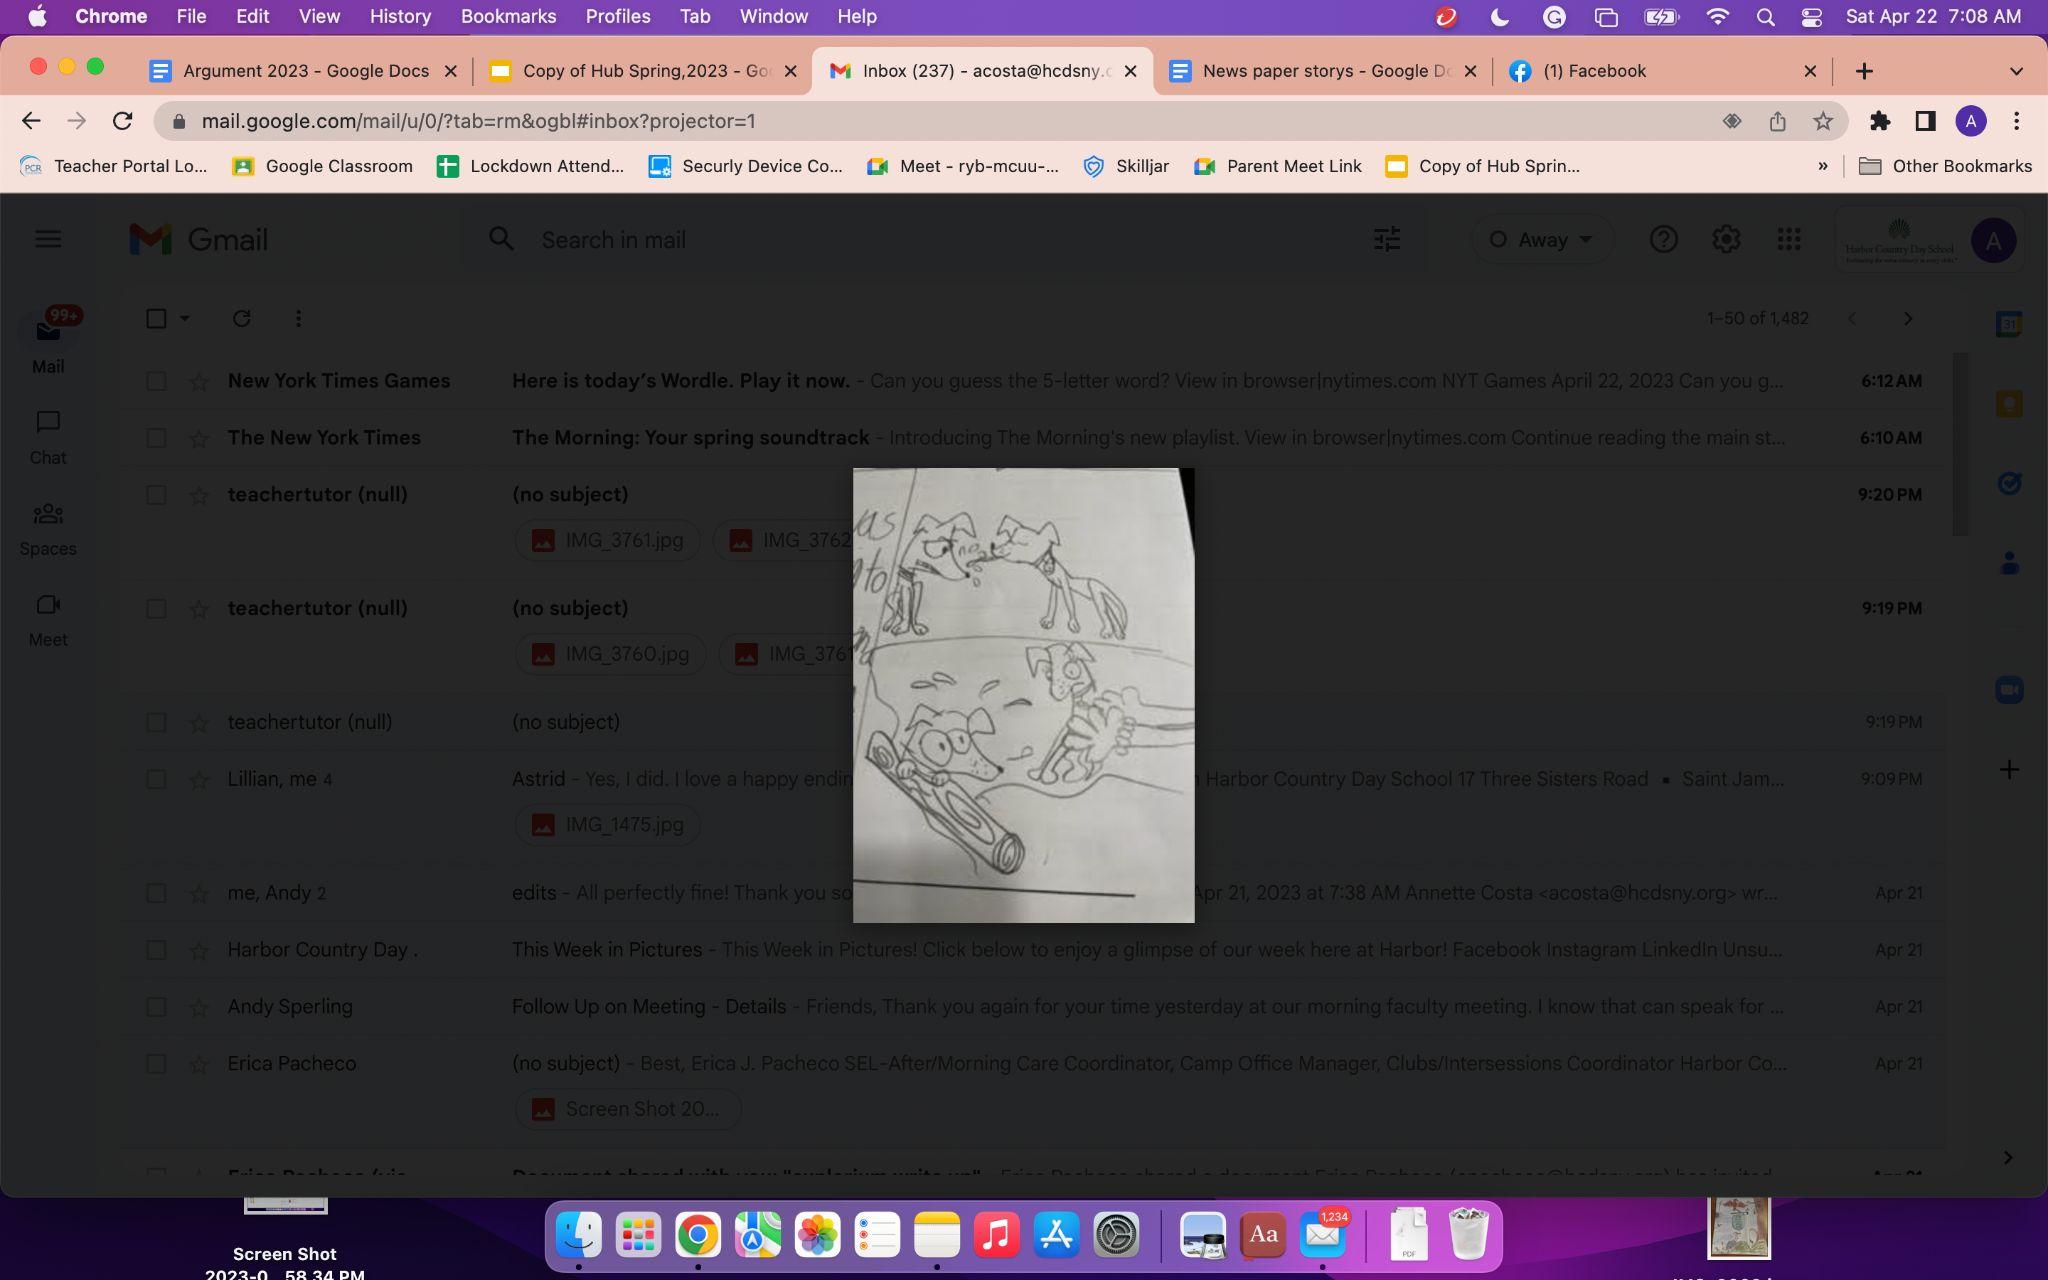Open the Gmail main menu hamburger icon

point(48,239)
